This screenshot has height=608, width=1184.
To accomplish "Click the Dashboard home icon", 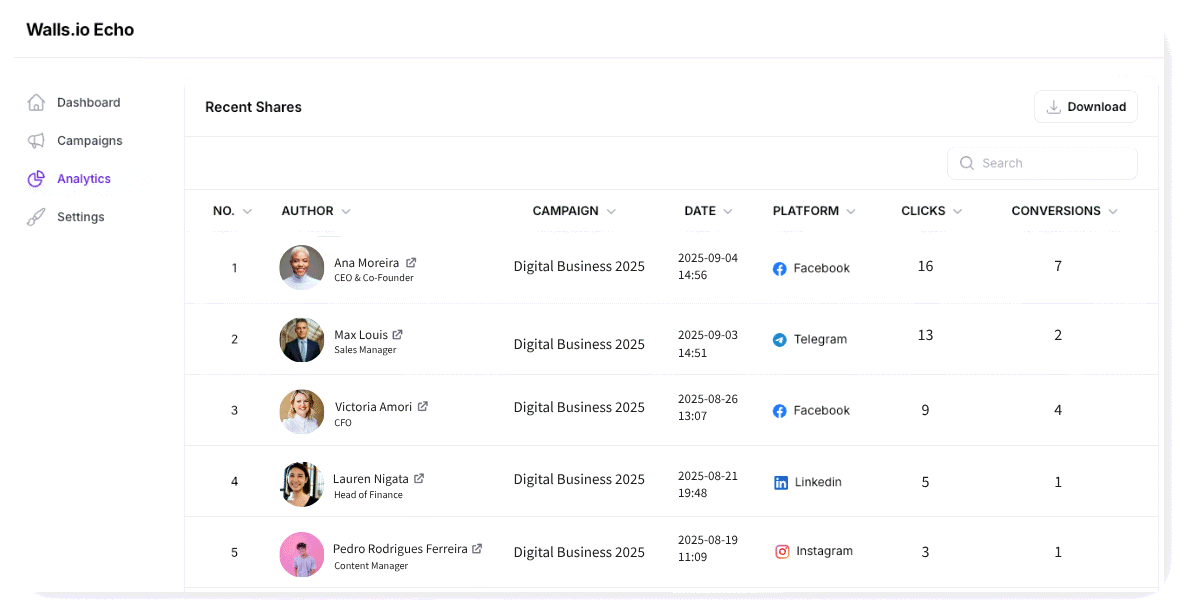I will 35,103.
